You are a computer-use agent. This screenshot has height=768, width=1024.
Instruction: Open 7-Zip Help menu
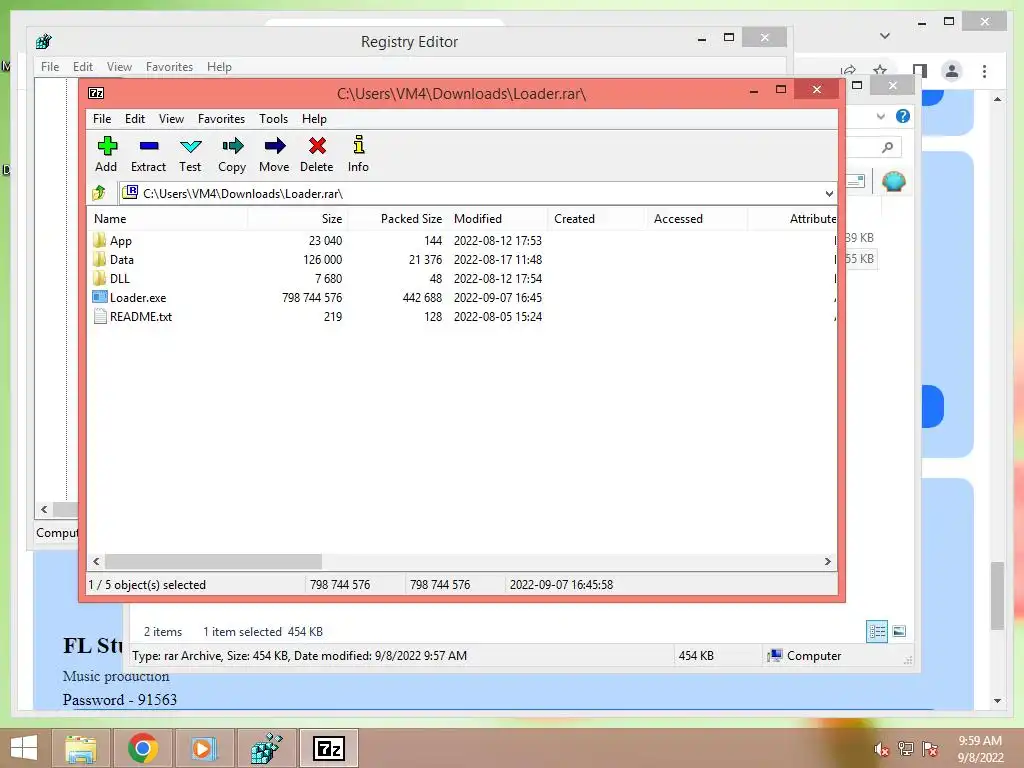(x=314, y=119)
